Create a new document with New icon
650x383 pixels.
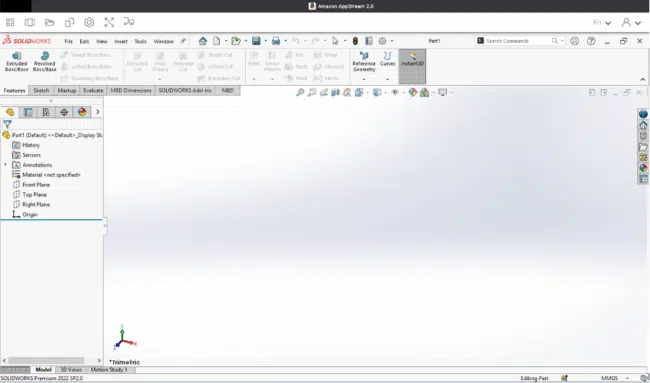(216, 41)
